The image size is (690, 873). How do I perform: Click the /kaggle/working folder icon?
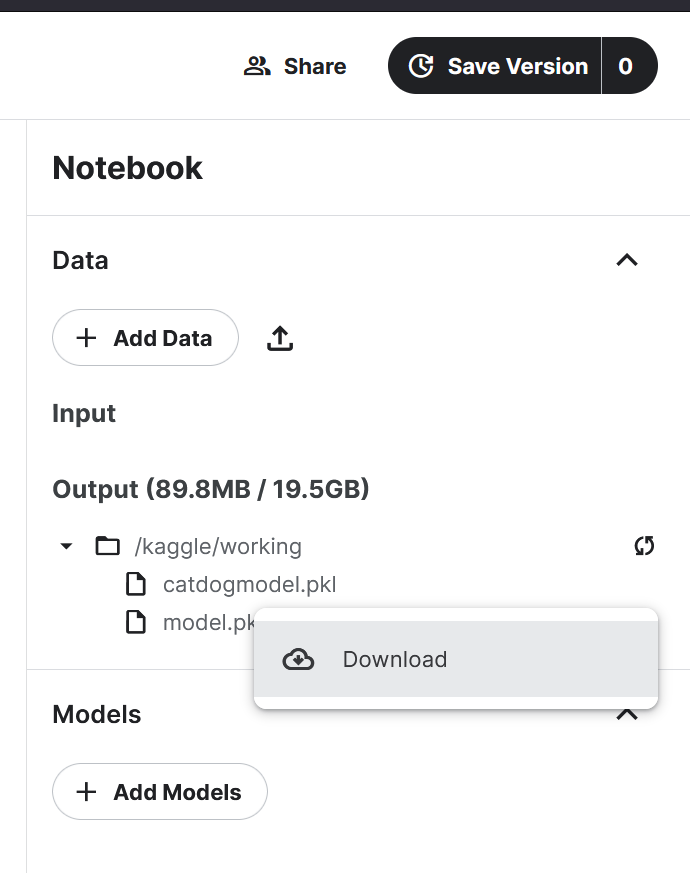pos(107,546)
